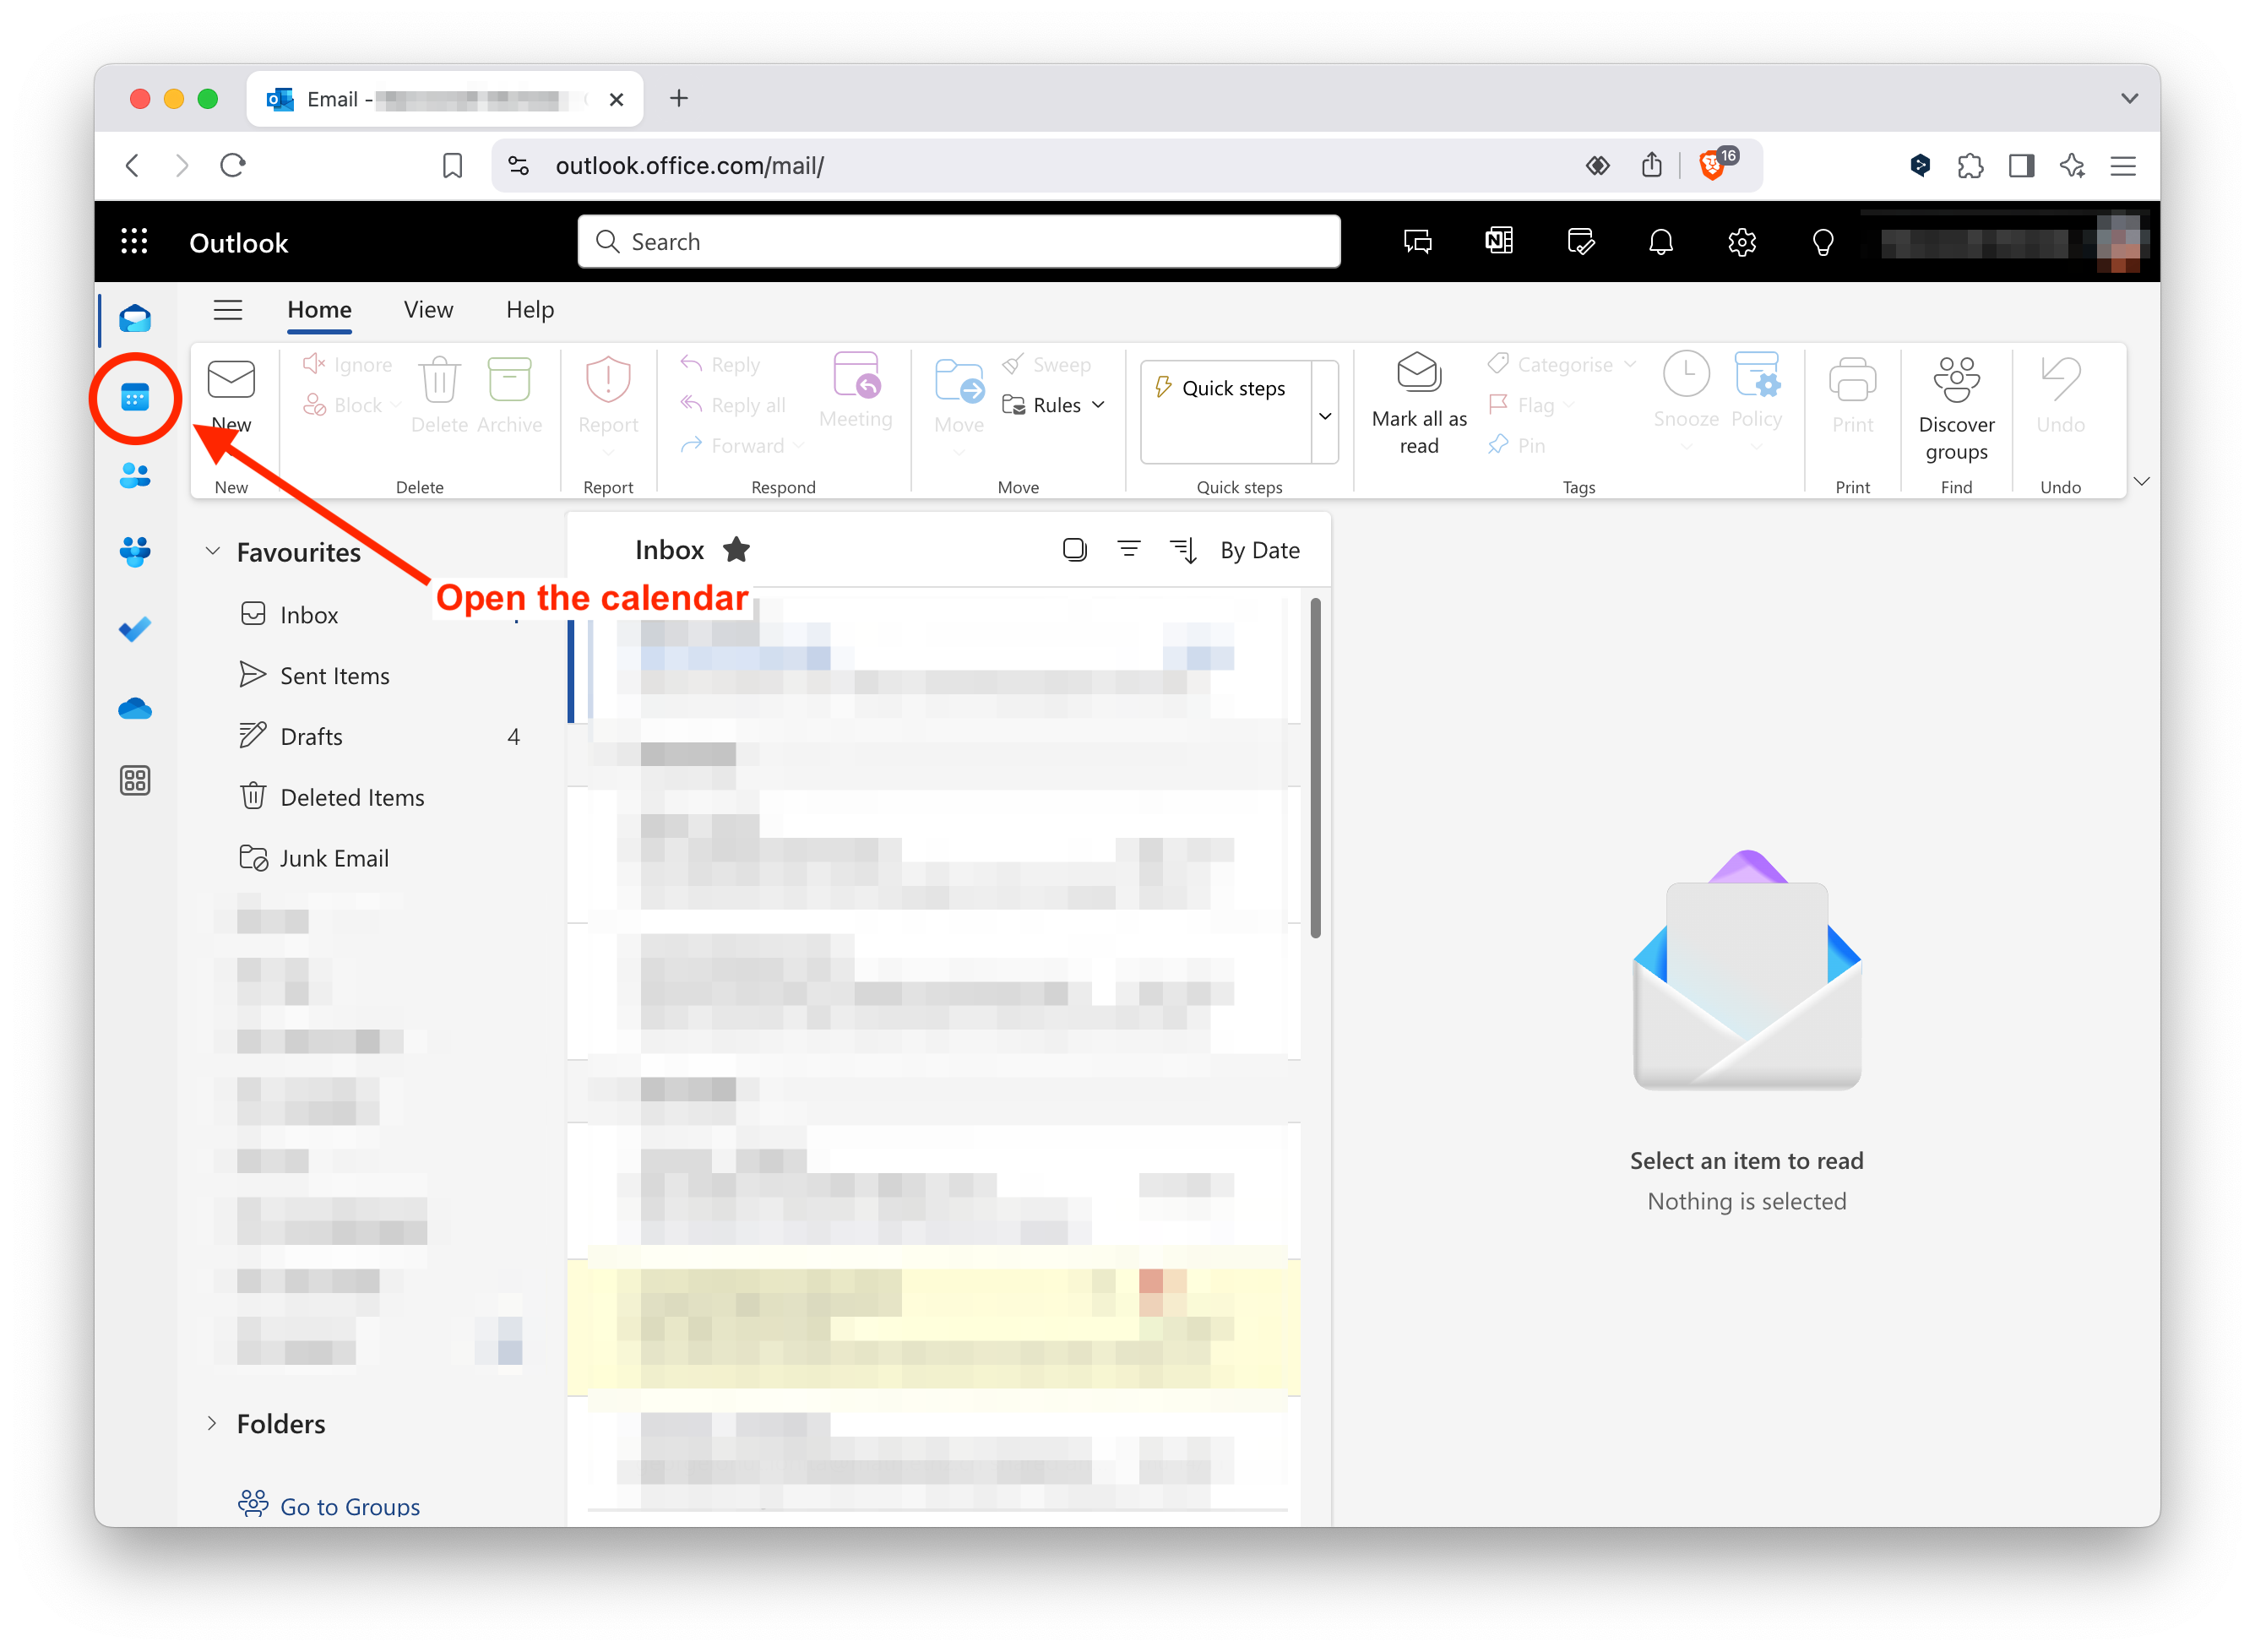Open Groups icon in left rail
The image size is (2255, 1652).
point(135,552)
